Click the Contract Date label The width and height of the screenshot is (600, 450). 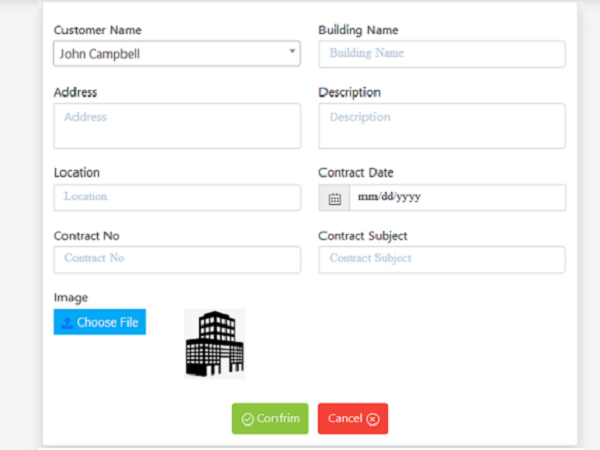355,173
